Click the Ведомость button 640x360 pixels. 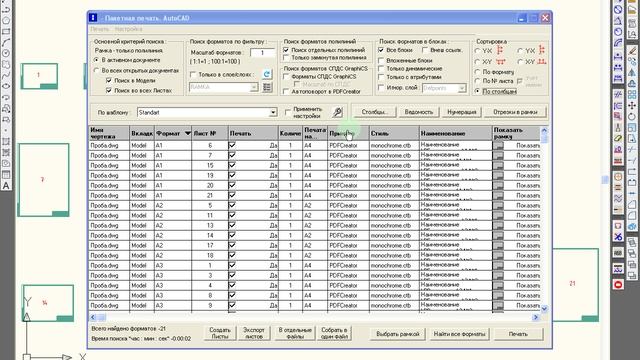[418, 112]
